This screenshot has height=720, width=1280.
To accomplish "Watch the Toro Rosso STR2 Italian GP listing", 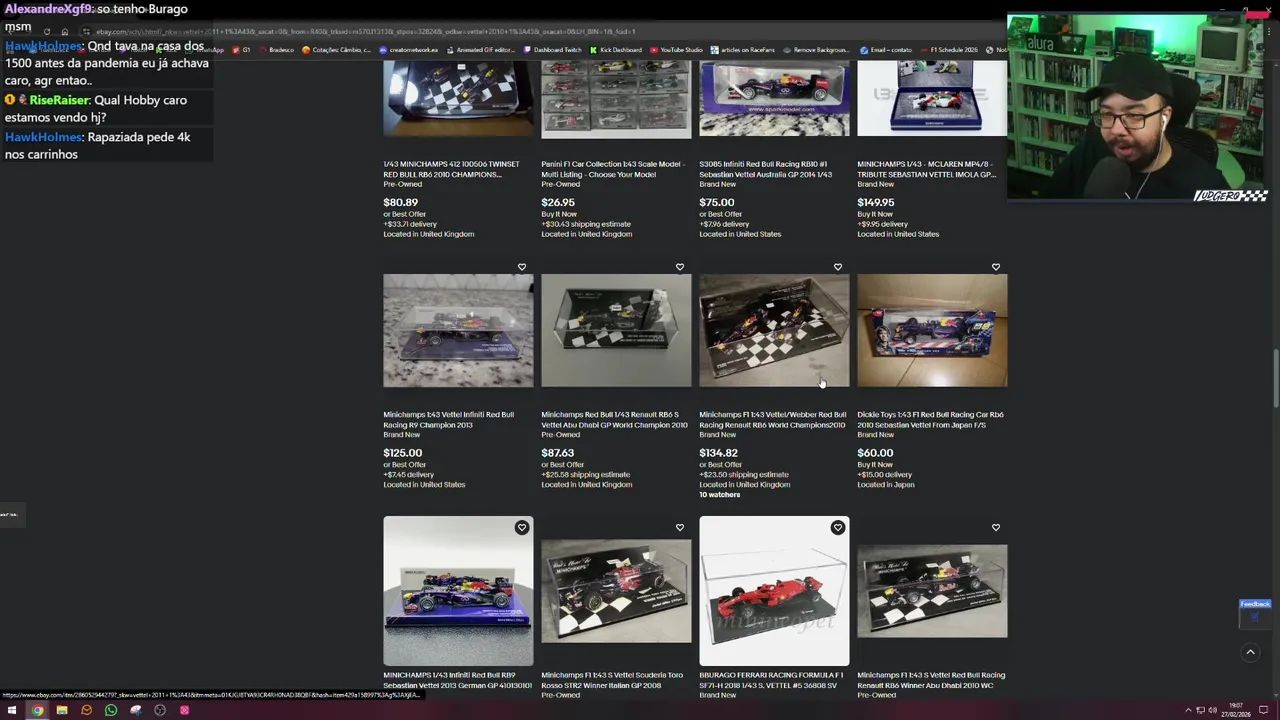I will 680,527.
